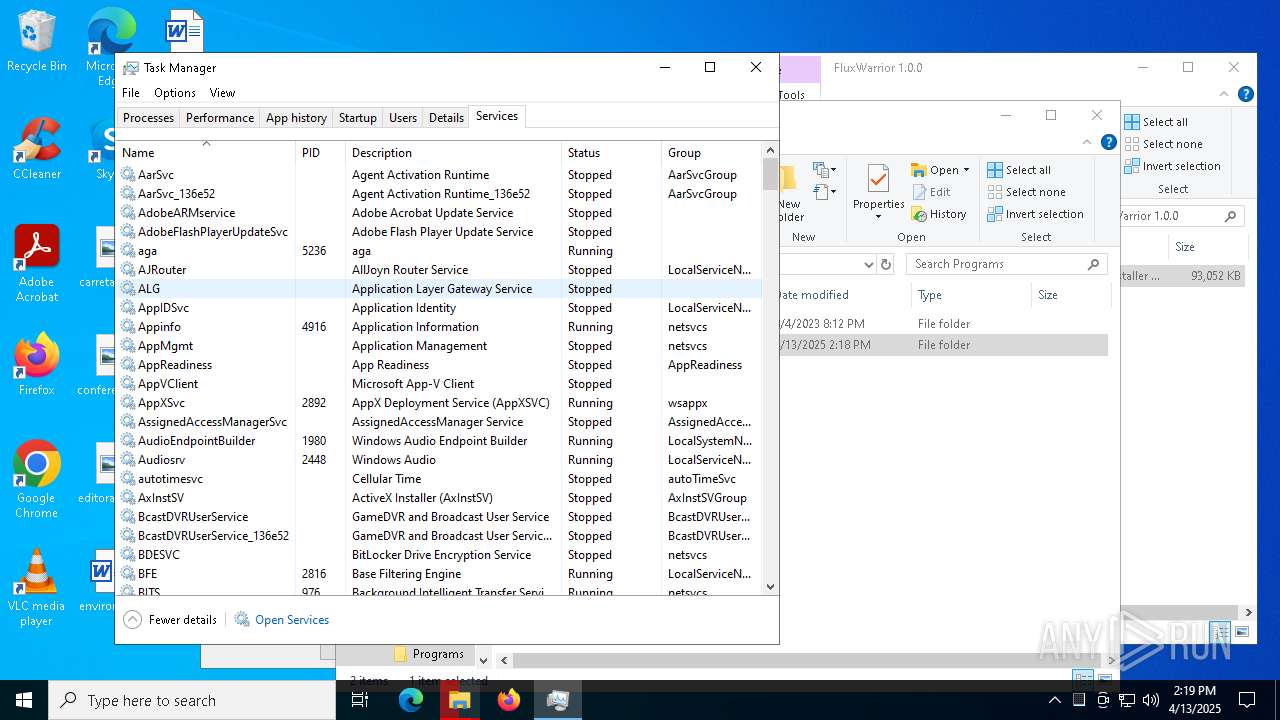Open the View menu in Task Manager
The width and height of the screenshot is (1280, 720).
point(222,93)
